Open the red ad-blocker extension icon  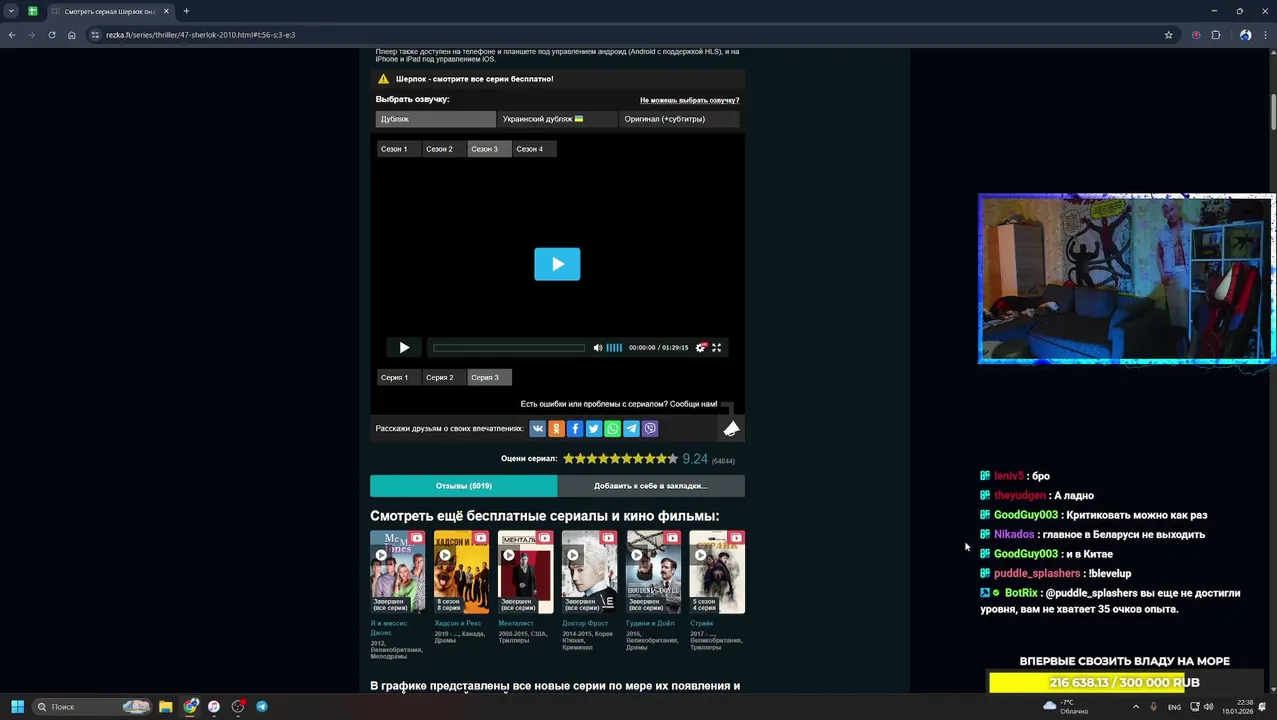coord(1196,35)
